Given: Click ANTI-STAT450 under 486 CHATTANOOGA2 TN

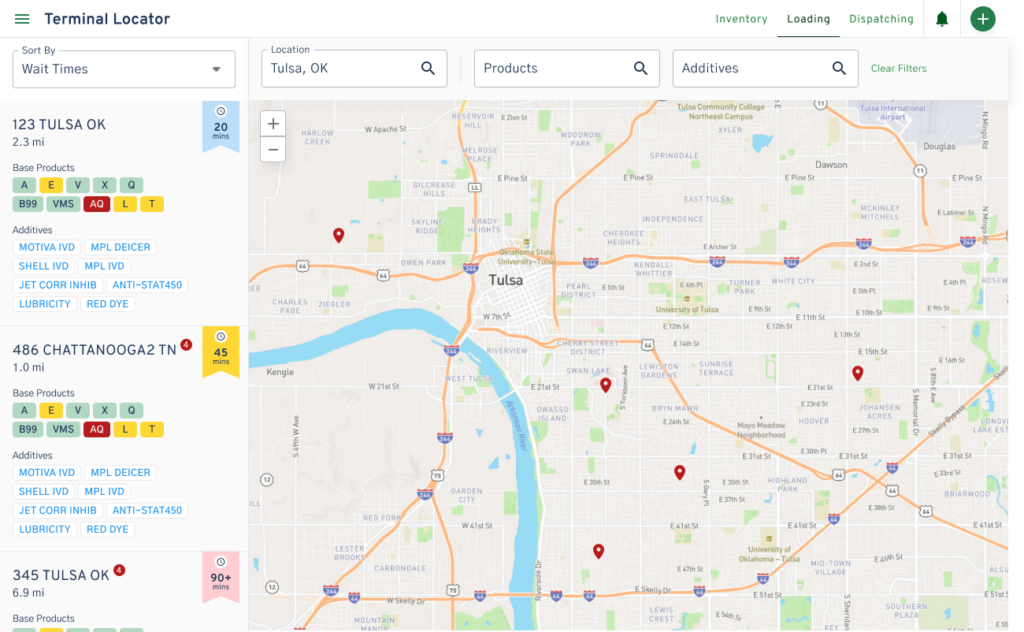Looking at the screenshot, I should 147,510.
